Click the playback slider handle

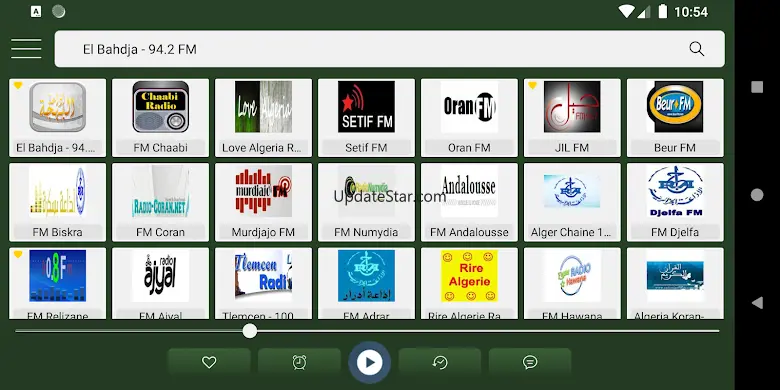pyautogui.click(x=250, y=331)
